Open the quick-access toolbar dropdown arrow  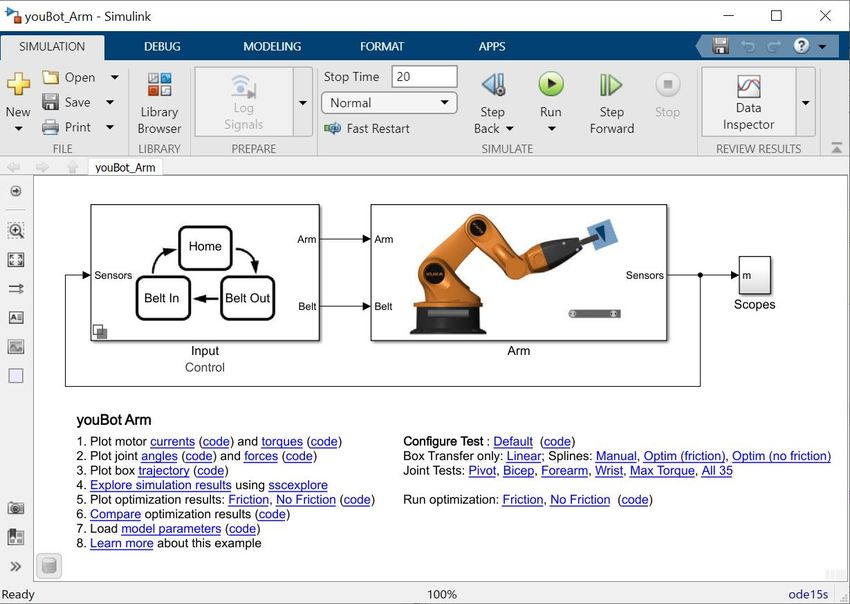823,47
